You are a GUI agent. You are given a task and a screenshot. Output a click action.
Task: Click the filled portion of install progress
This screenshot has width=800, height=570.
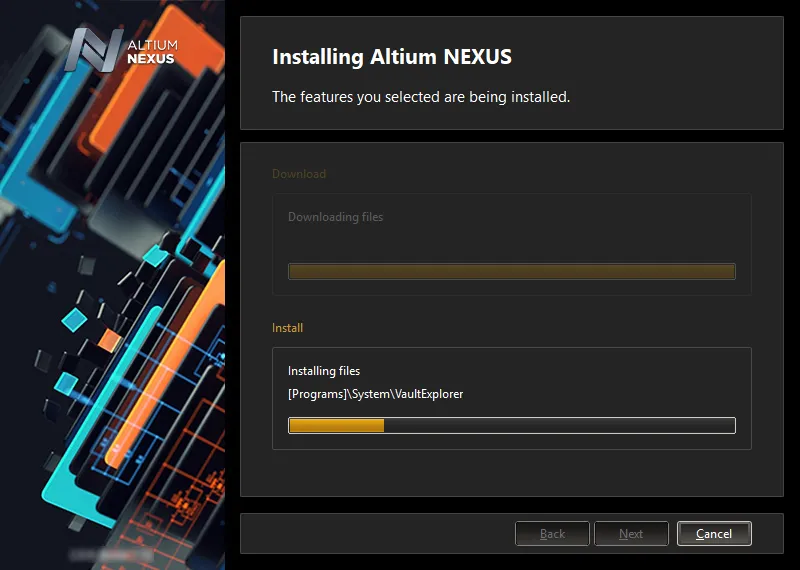(x=336, y=425)
